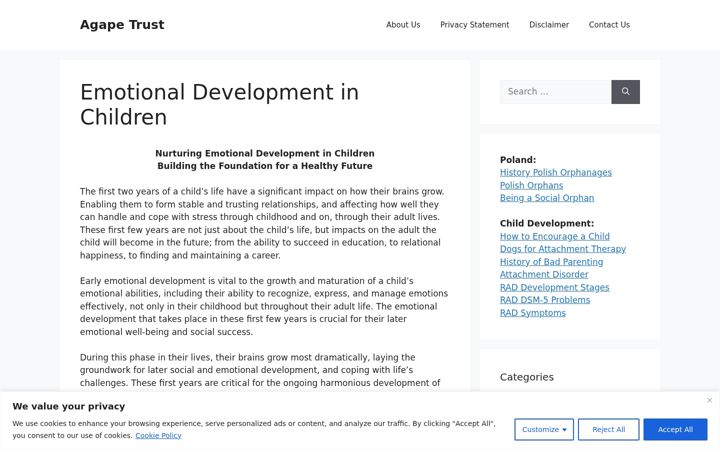
Task: Focus the Search input field
Action: tap(556, 92)
